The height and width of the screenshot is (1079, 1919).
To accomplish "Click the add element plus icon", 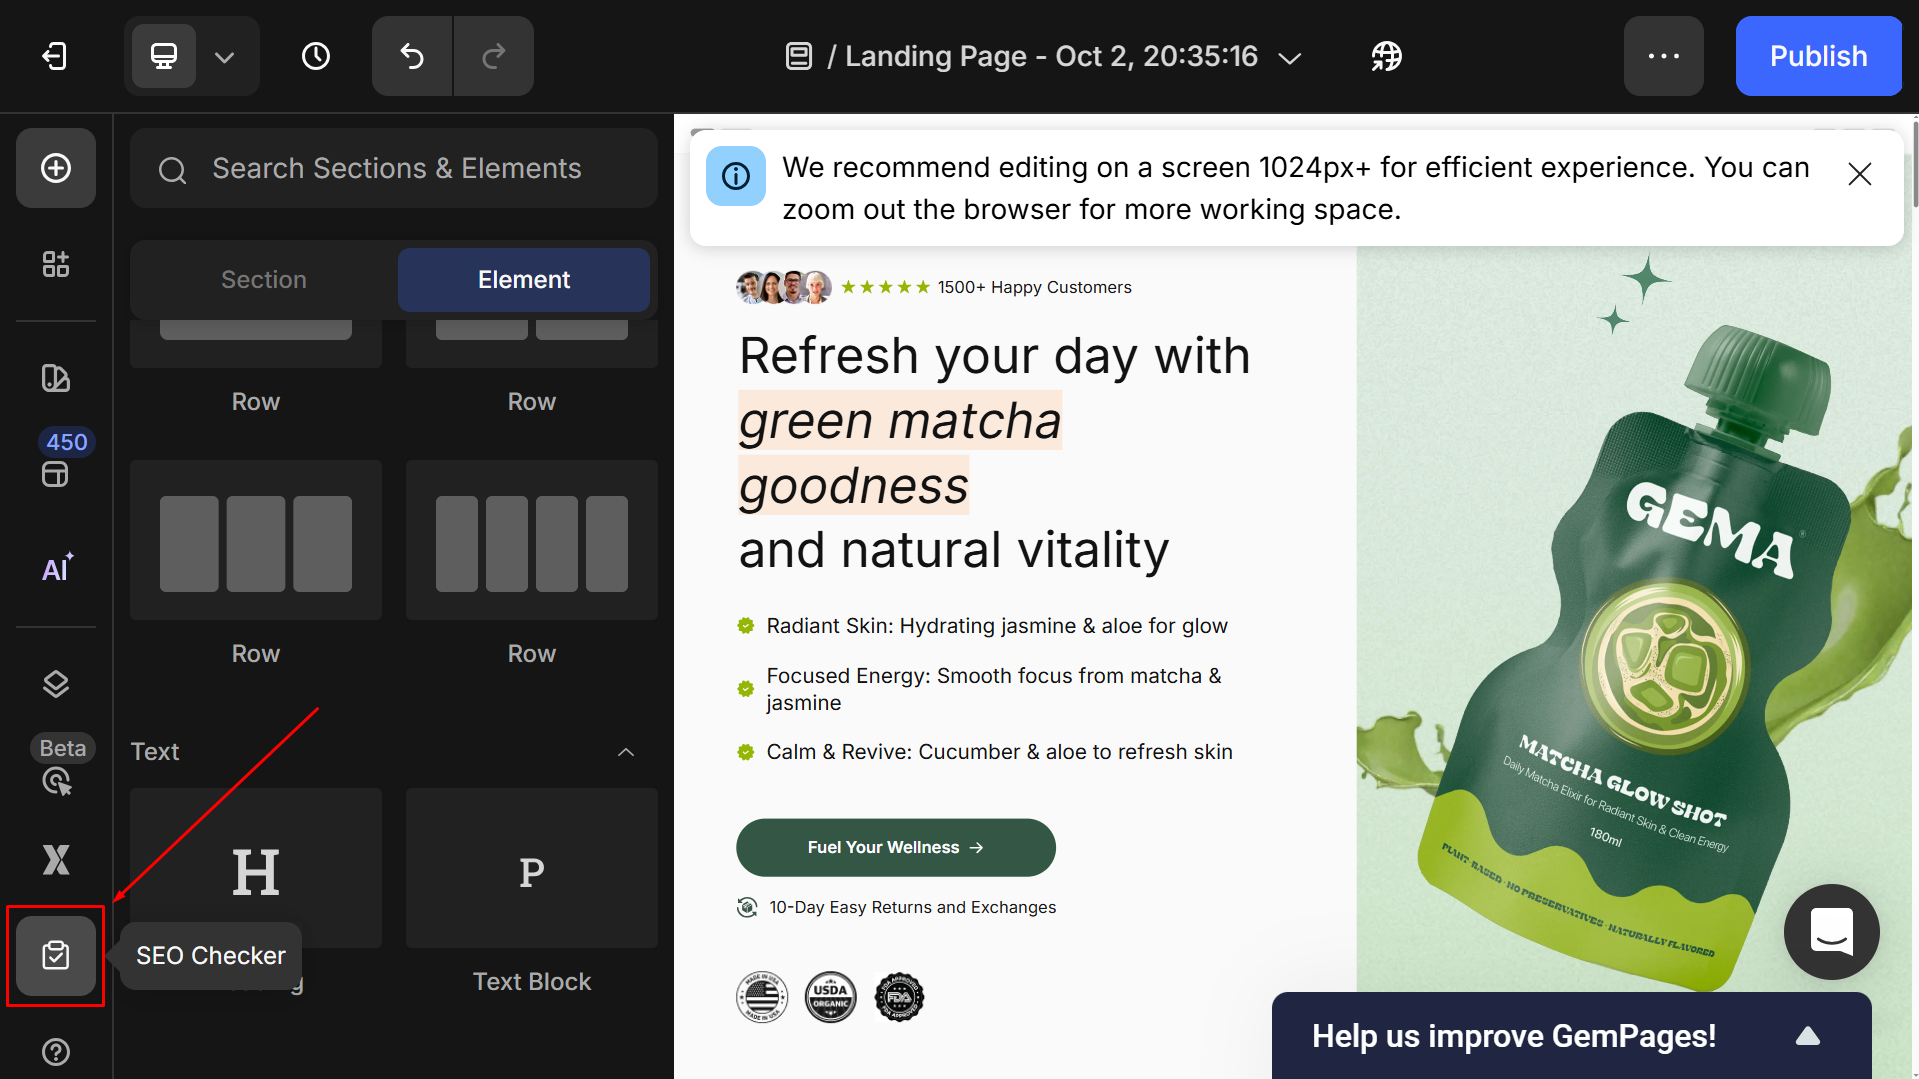I will click(56, 168).
